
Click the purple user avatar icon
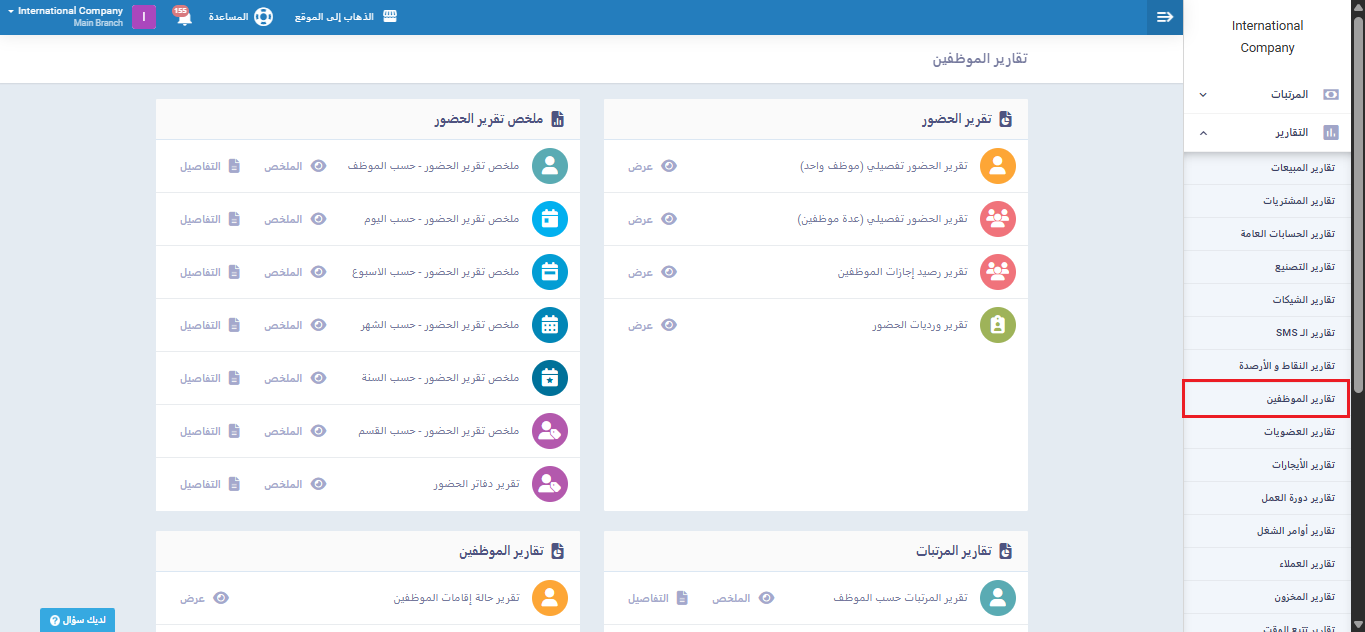tap(144, 17)
